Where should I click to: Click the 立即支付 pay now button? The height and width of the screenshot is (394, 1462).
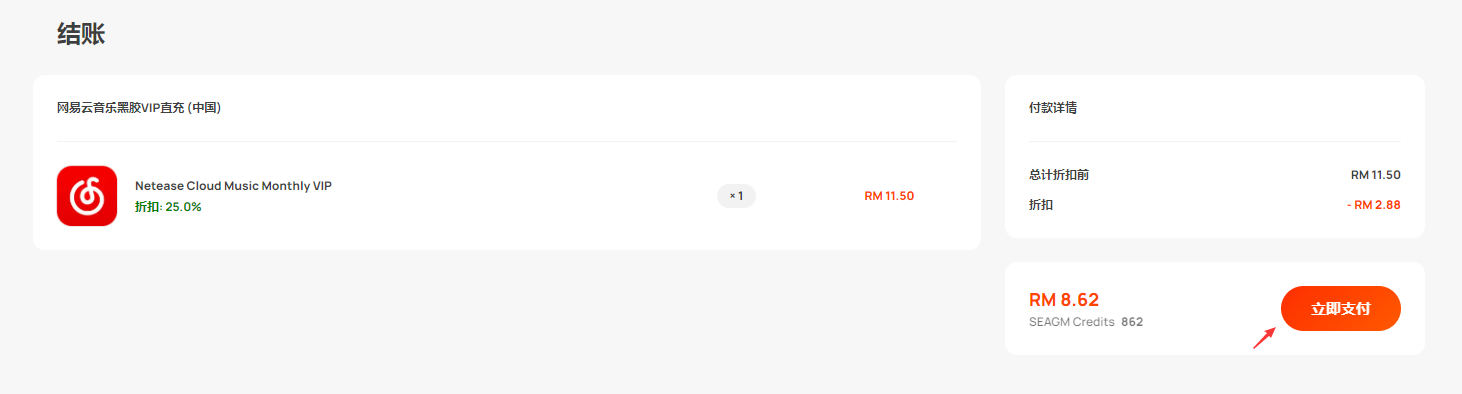(x=1340, y=309)
